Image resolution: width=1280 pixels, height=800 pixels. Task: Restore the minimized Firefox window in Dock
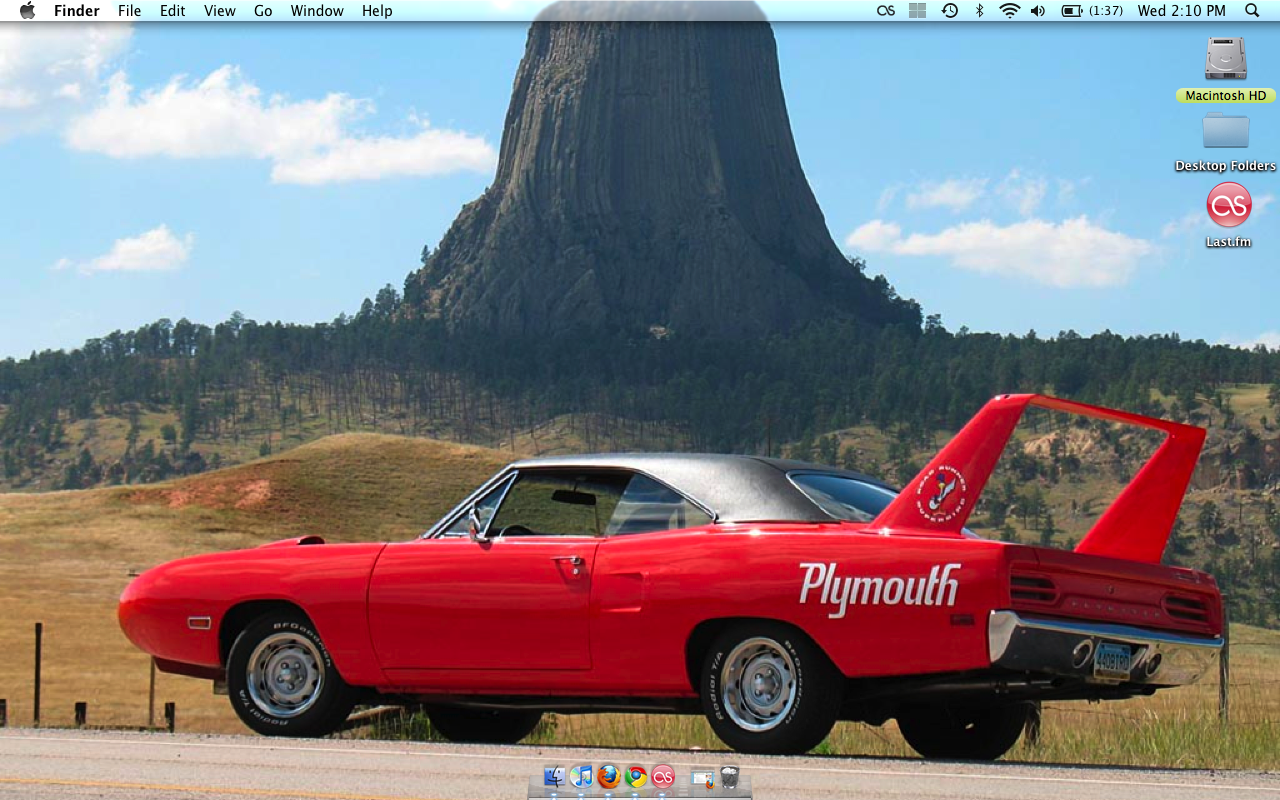(x=702, y=777)
